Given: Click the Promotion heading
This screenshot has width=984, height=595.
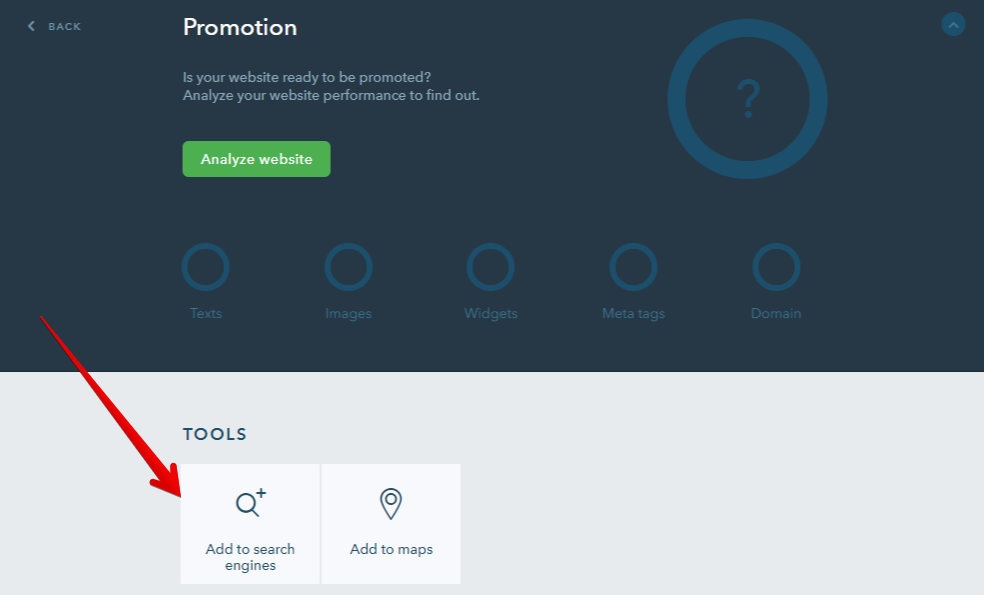Looking at the screenshot, I should (240, 27).
